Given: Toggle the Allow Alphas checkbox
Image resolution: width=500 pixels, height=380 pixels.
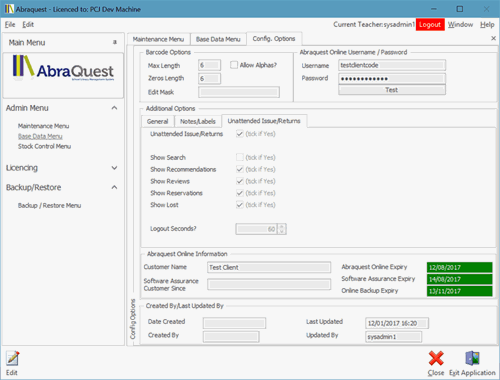Looking at the screenshot, I should (x=234, y=65).
